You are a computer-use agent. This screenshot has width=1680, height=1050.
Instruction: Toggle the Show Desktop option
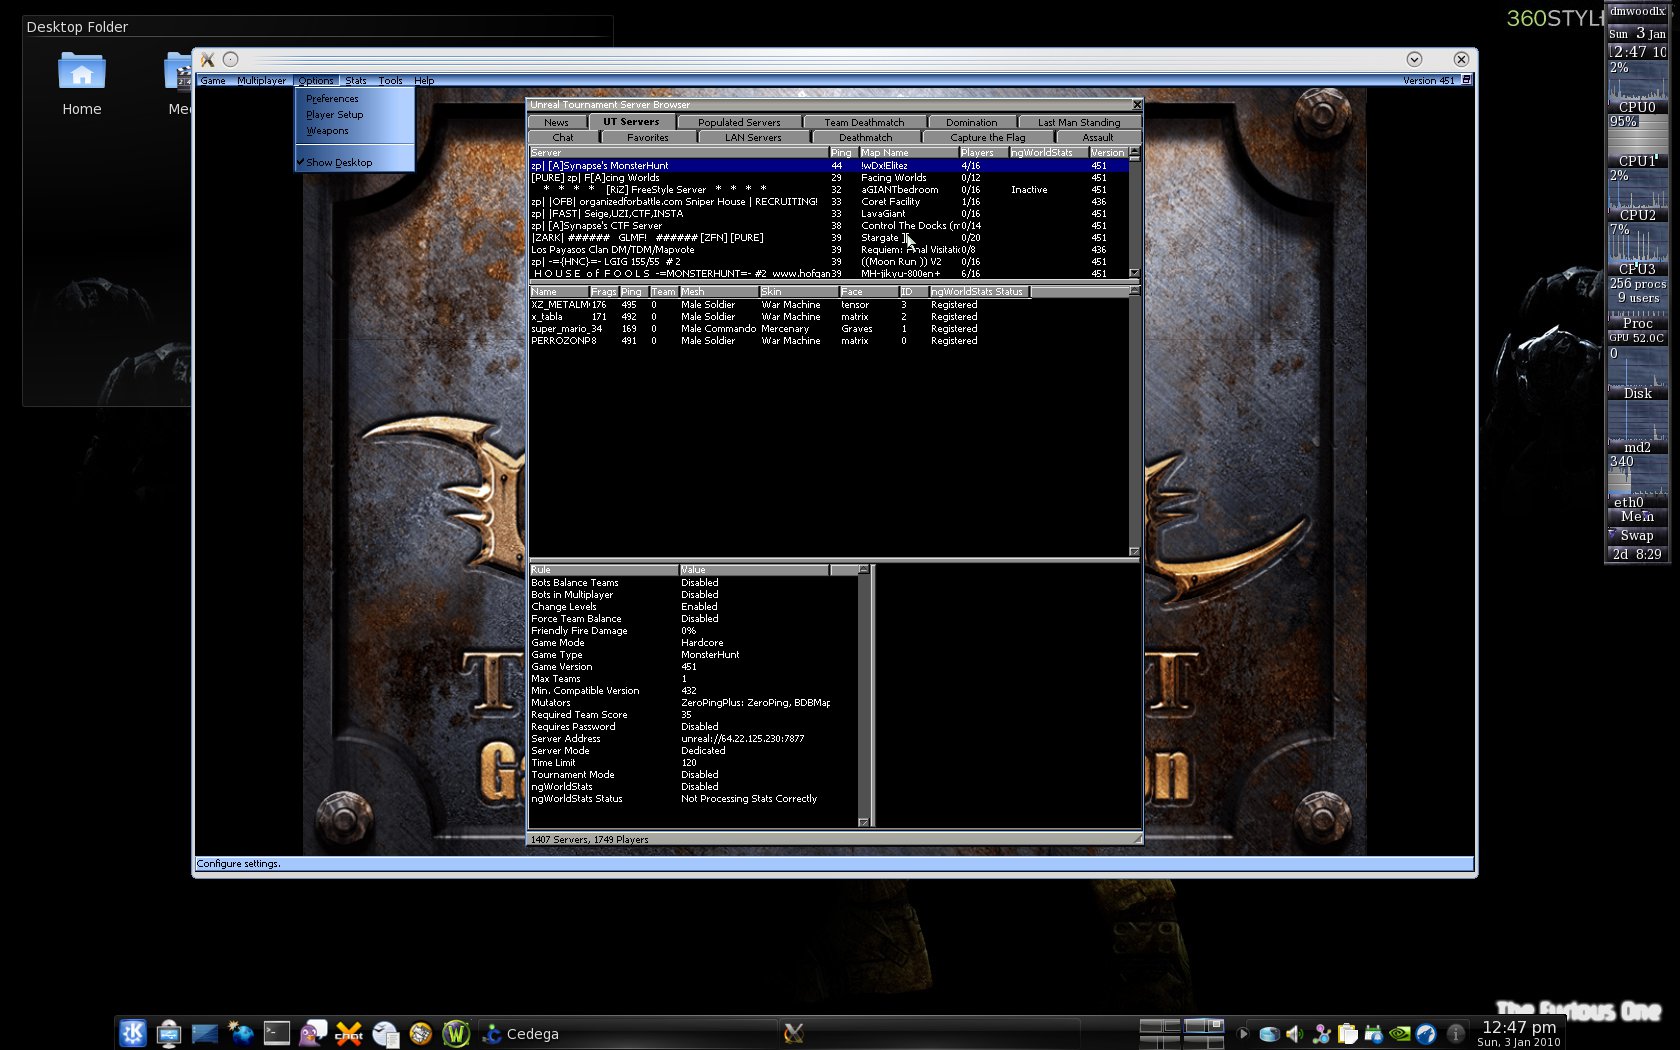339,162
